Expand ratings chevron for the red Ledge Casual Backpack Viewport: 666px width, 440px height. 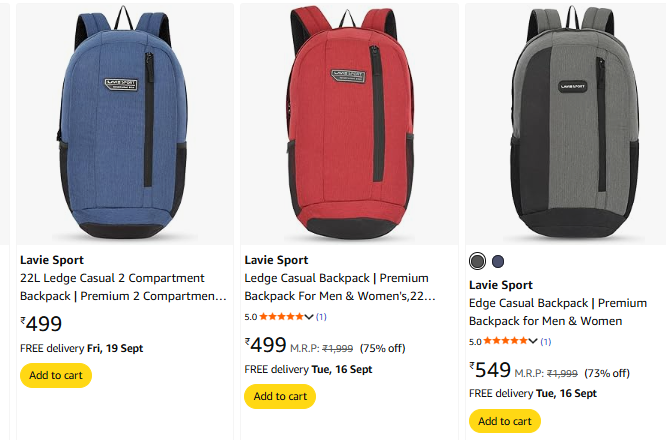click(308, 317)
